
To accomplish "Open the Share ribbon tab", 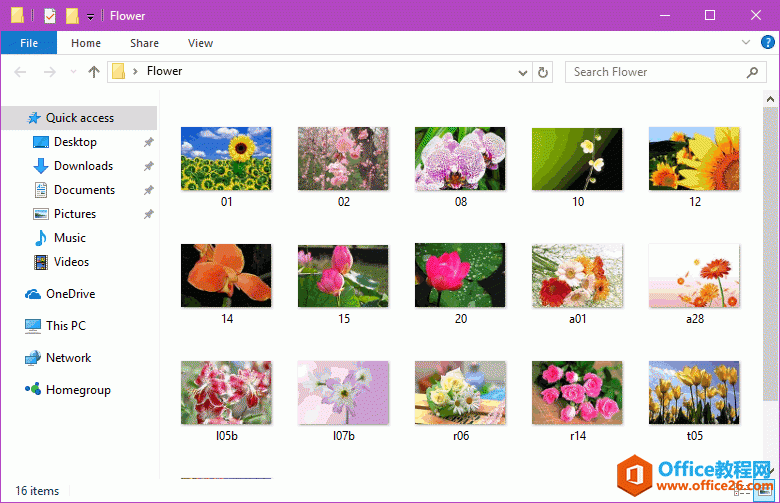I will tap(144, 43).
